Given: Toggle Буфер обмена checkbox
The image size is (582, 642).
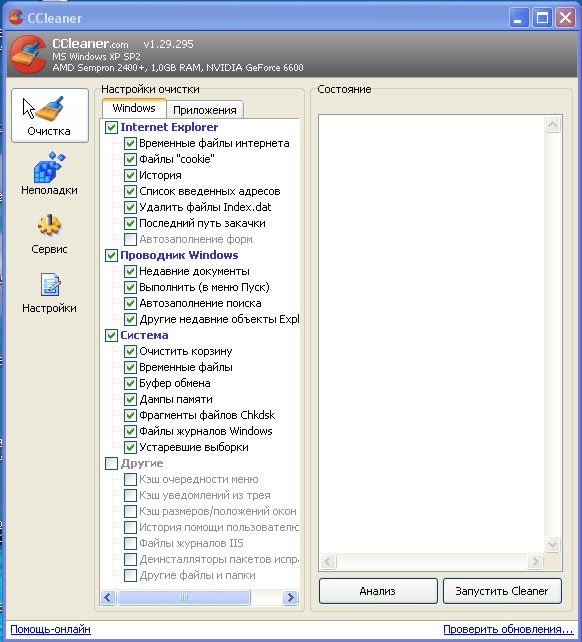Looking at the screenshot, I should point(130,383).
